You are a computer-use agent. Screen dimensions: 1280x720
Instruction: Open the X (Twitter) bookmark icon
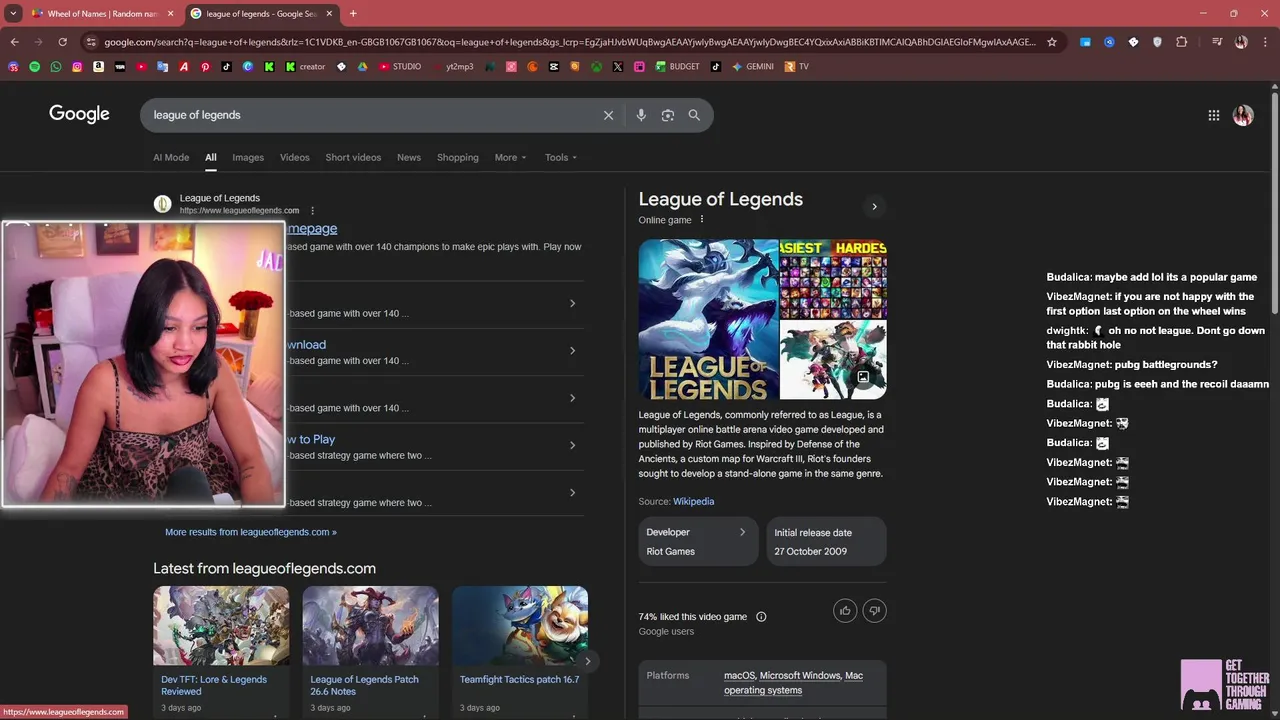(617, 67)
